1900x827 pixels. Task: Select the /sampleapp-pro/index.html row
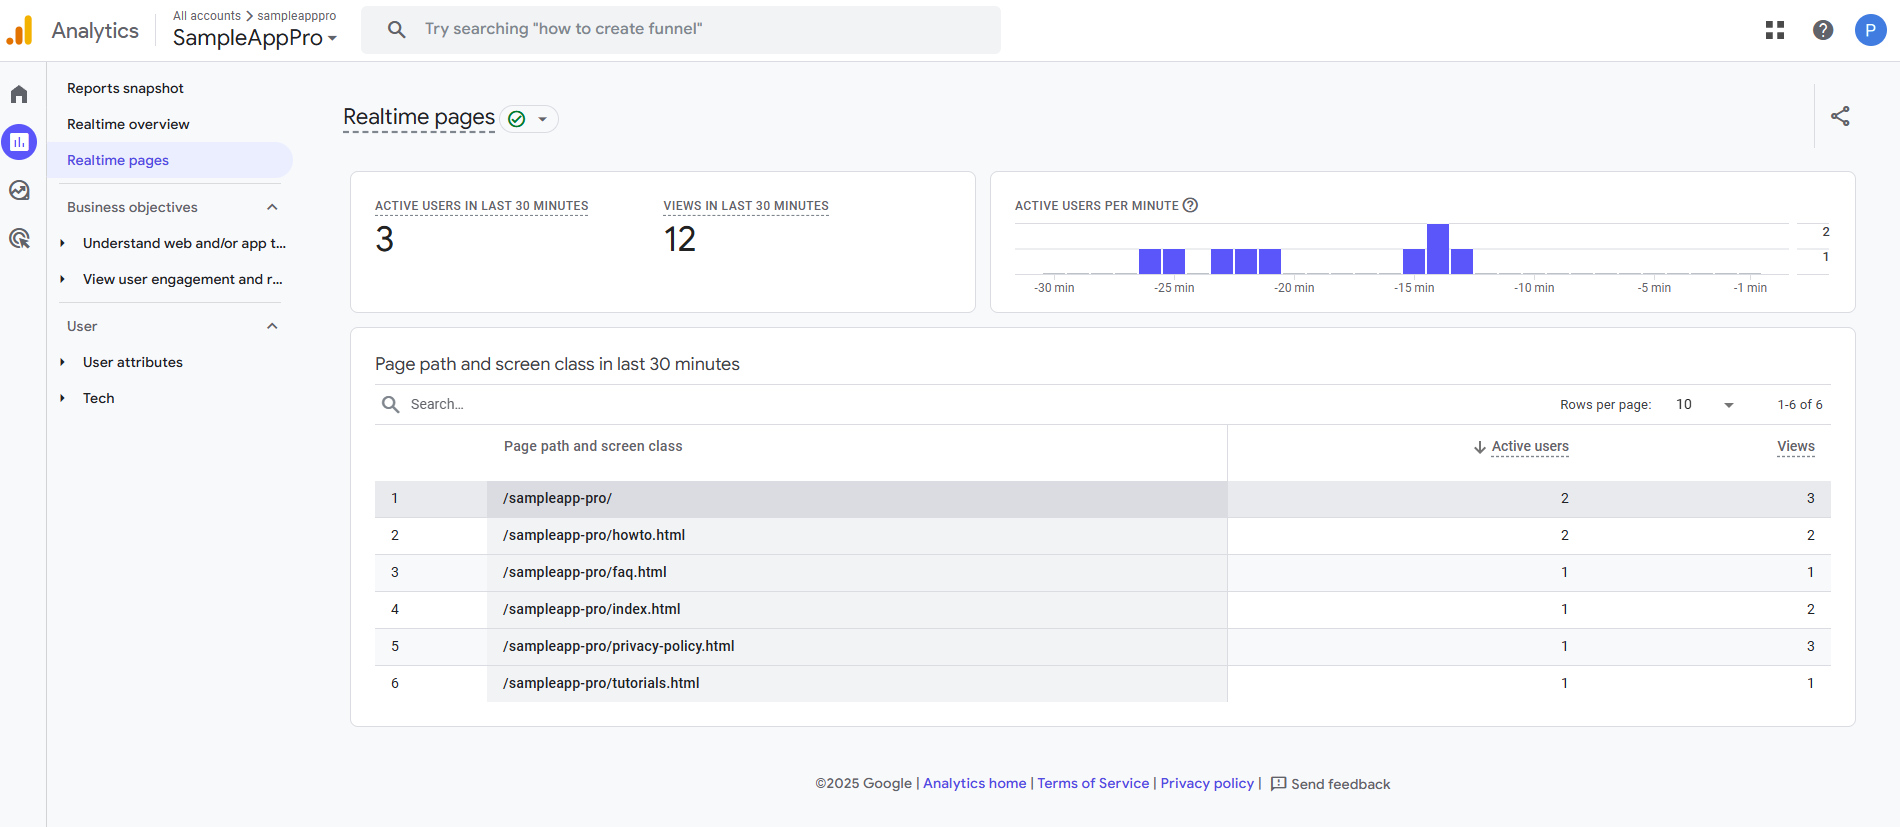(1103, 609)
